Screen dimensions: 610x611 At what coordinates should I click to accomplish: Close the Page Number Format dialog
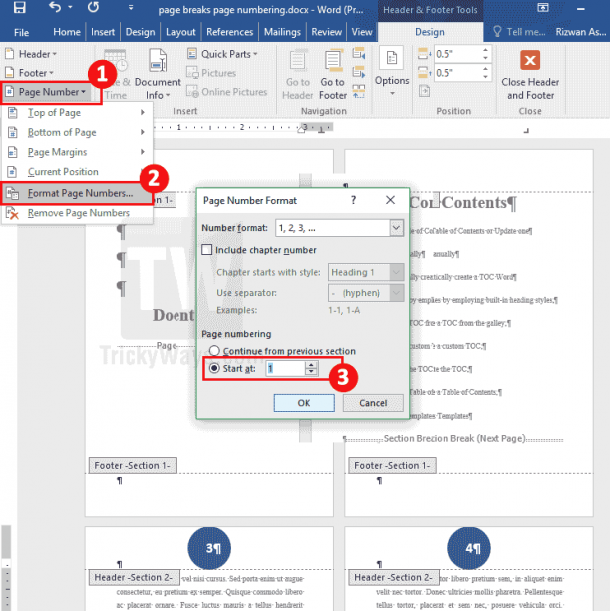coord(390,200)
